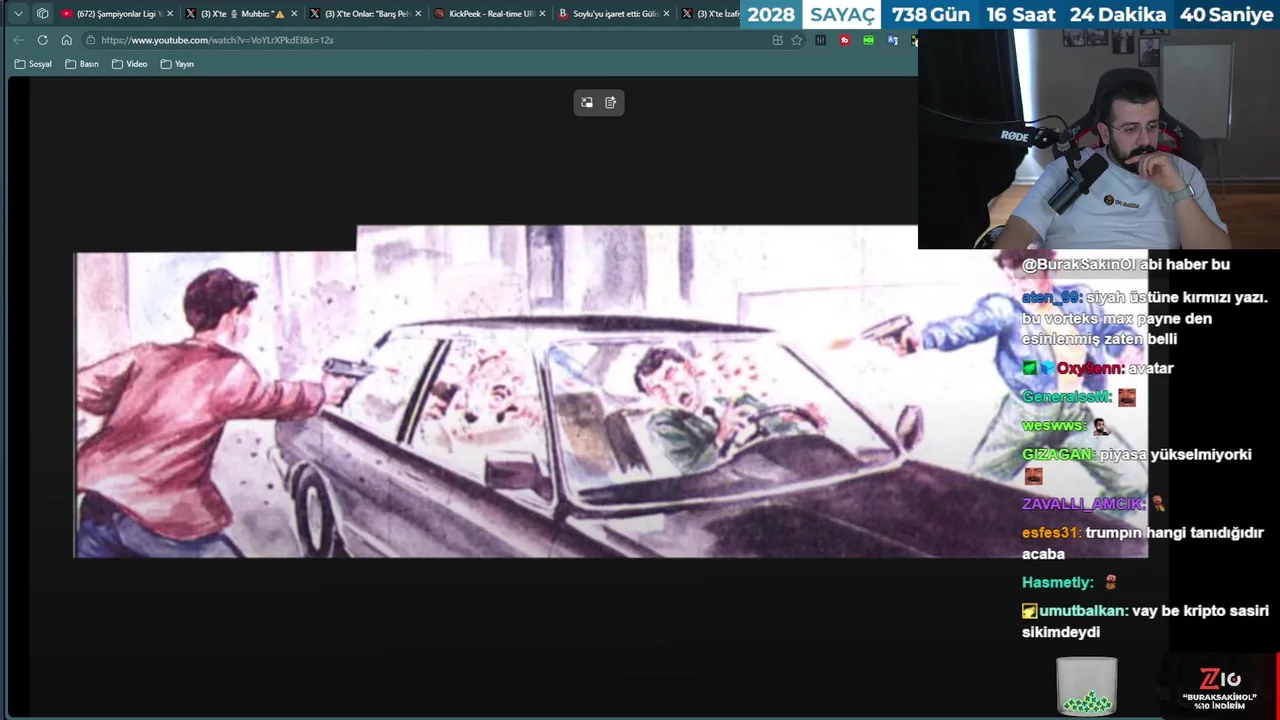Click the 'piyasa yükselmiyorki' chat message
This screenshot has width=1280, height=720.
pos(1175,454)
